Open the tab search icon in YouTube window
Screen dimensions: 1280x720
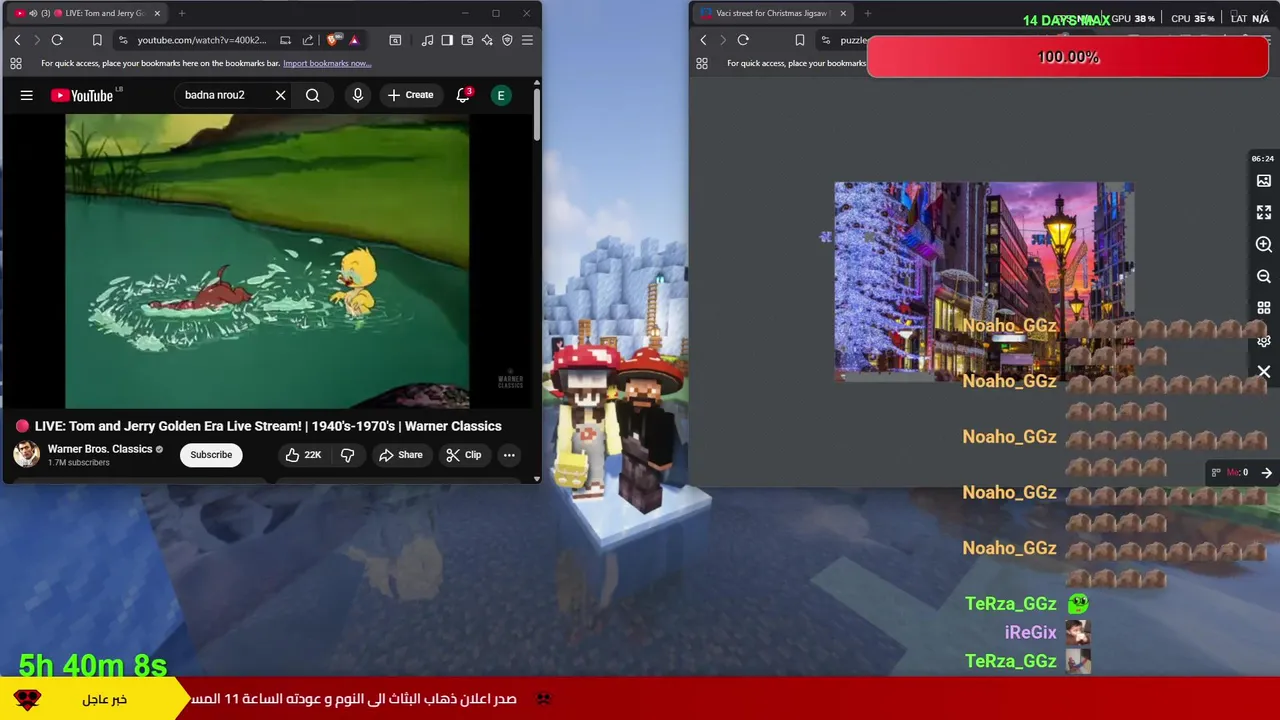point(395,40)
